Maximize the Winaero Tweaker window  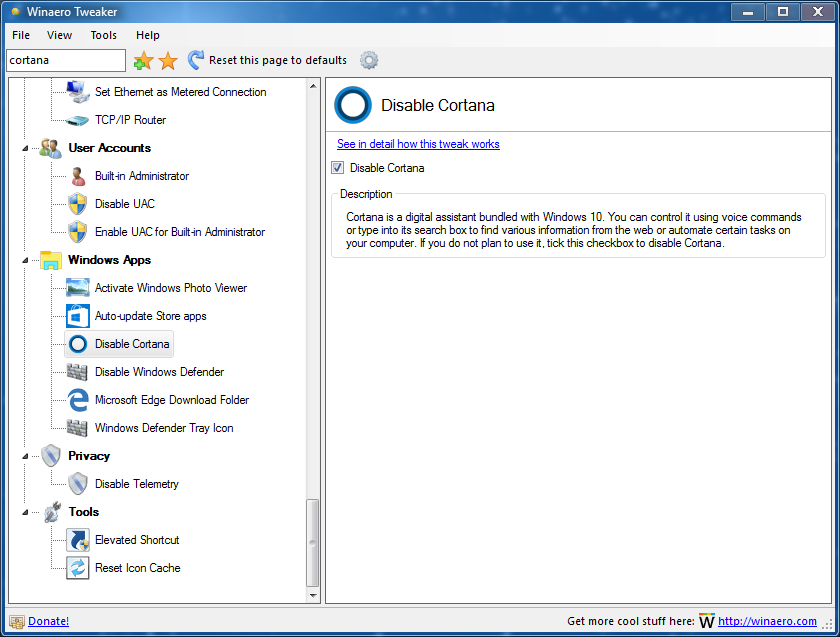pos(783,12)
